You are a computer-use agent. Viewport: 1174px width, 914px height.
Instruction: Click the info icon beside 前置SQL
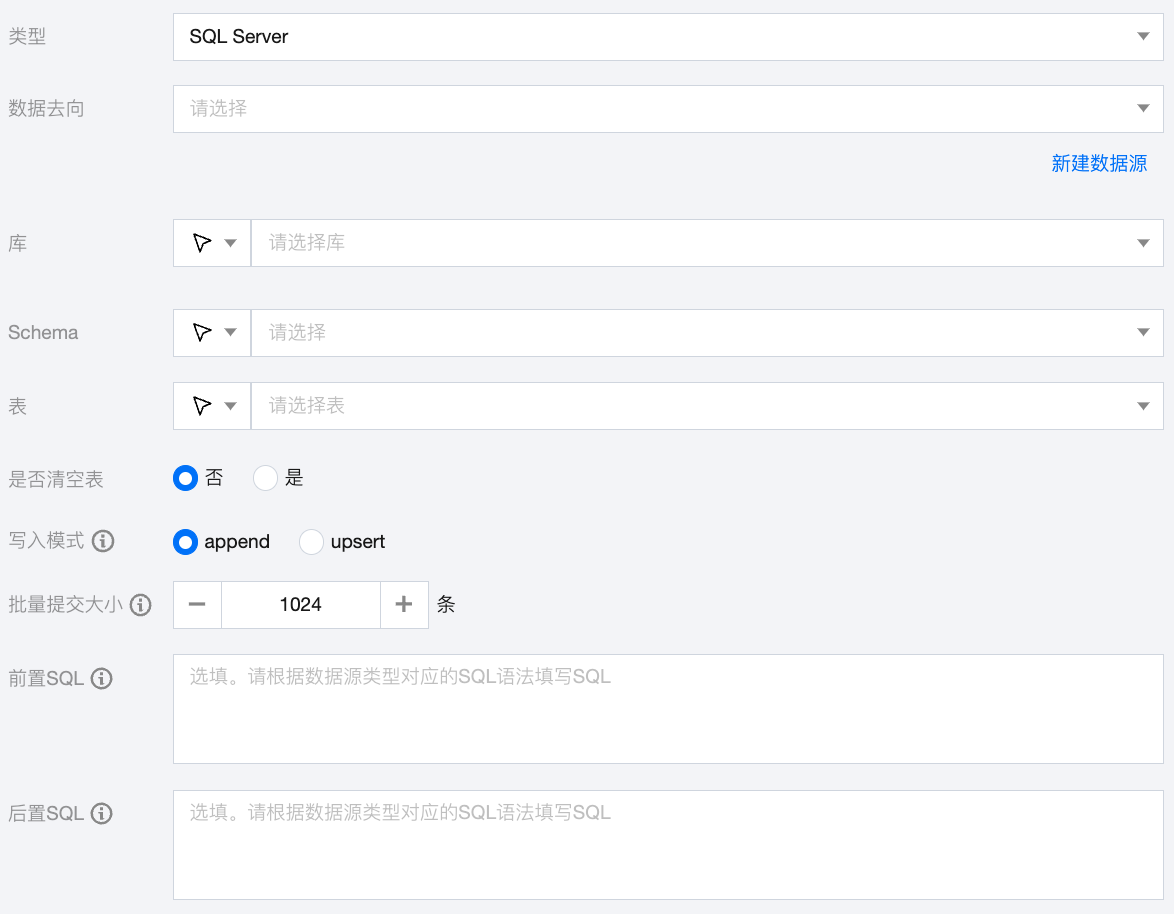pyautogui.click(x=101, y=679)
